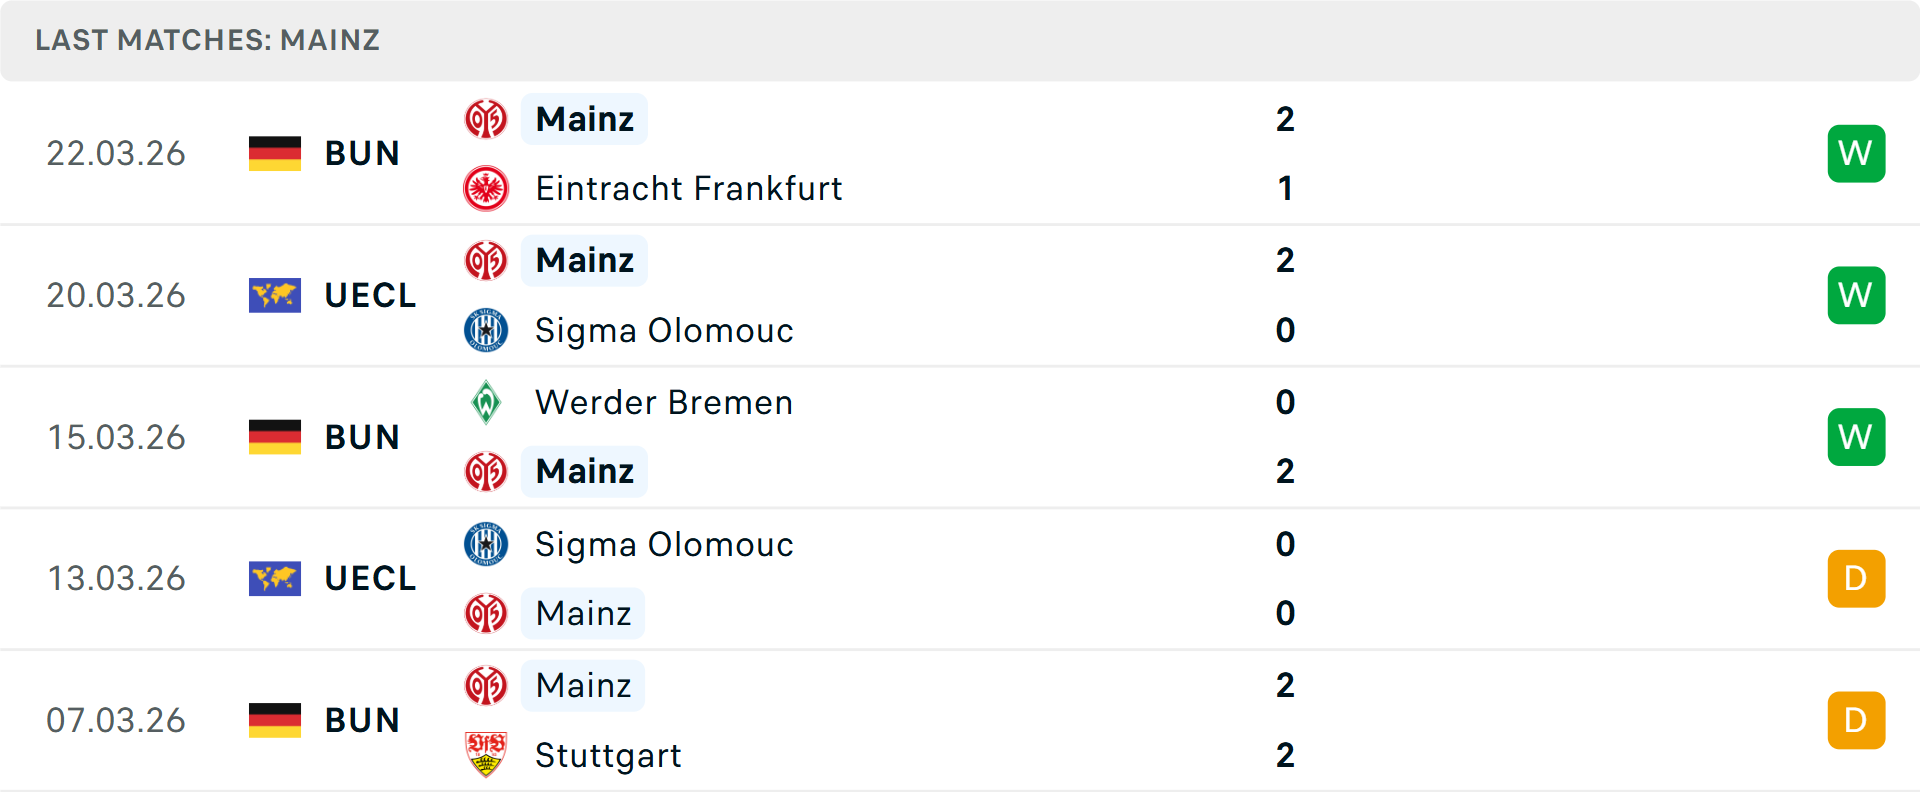The height and width of the screenshot is (792, 1920).
Task: Click the W badge for Frankfurt match
Action: tap(1856, 153)
